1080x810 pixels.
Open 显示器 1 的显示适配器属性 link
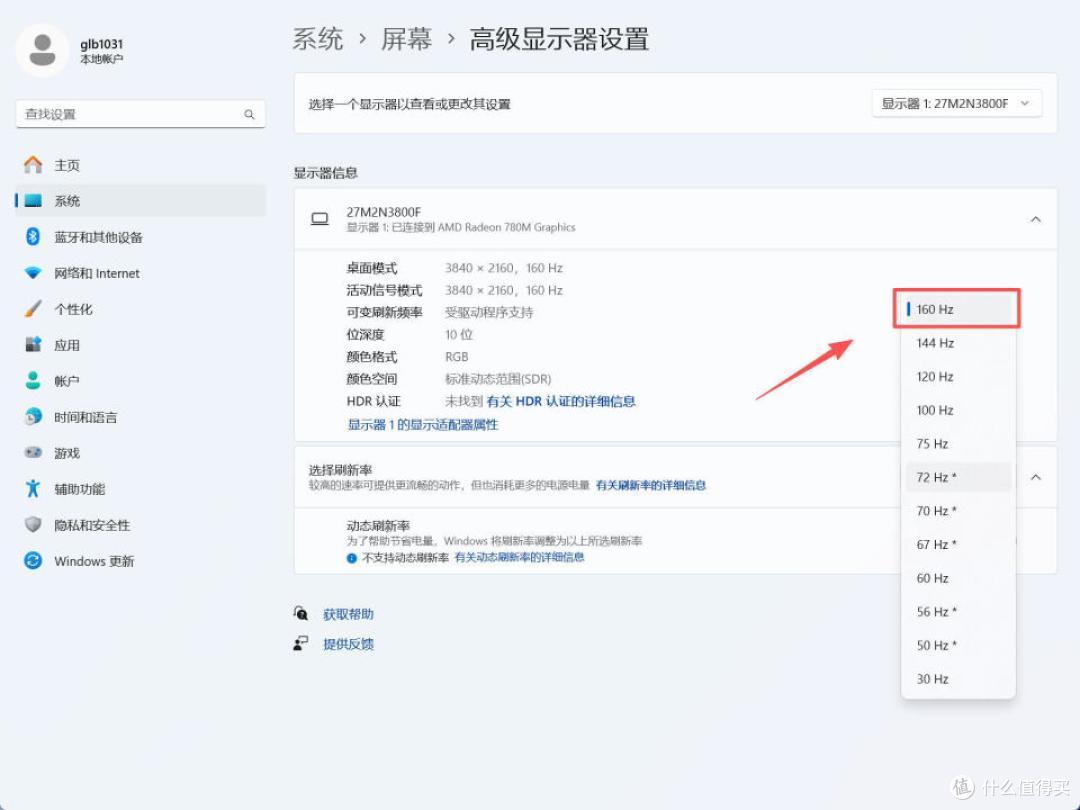tap(422, 425)
